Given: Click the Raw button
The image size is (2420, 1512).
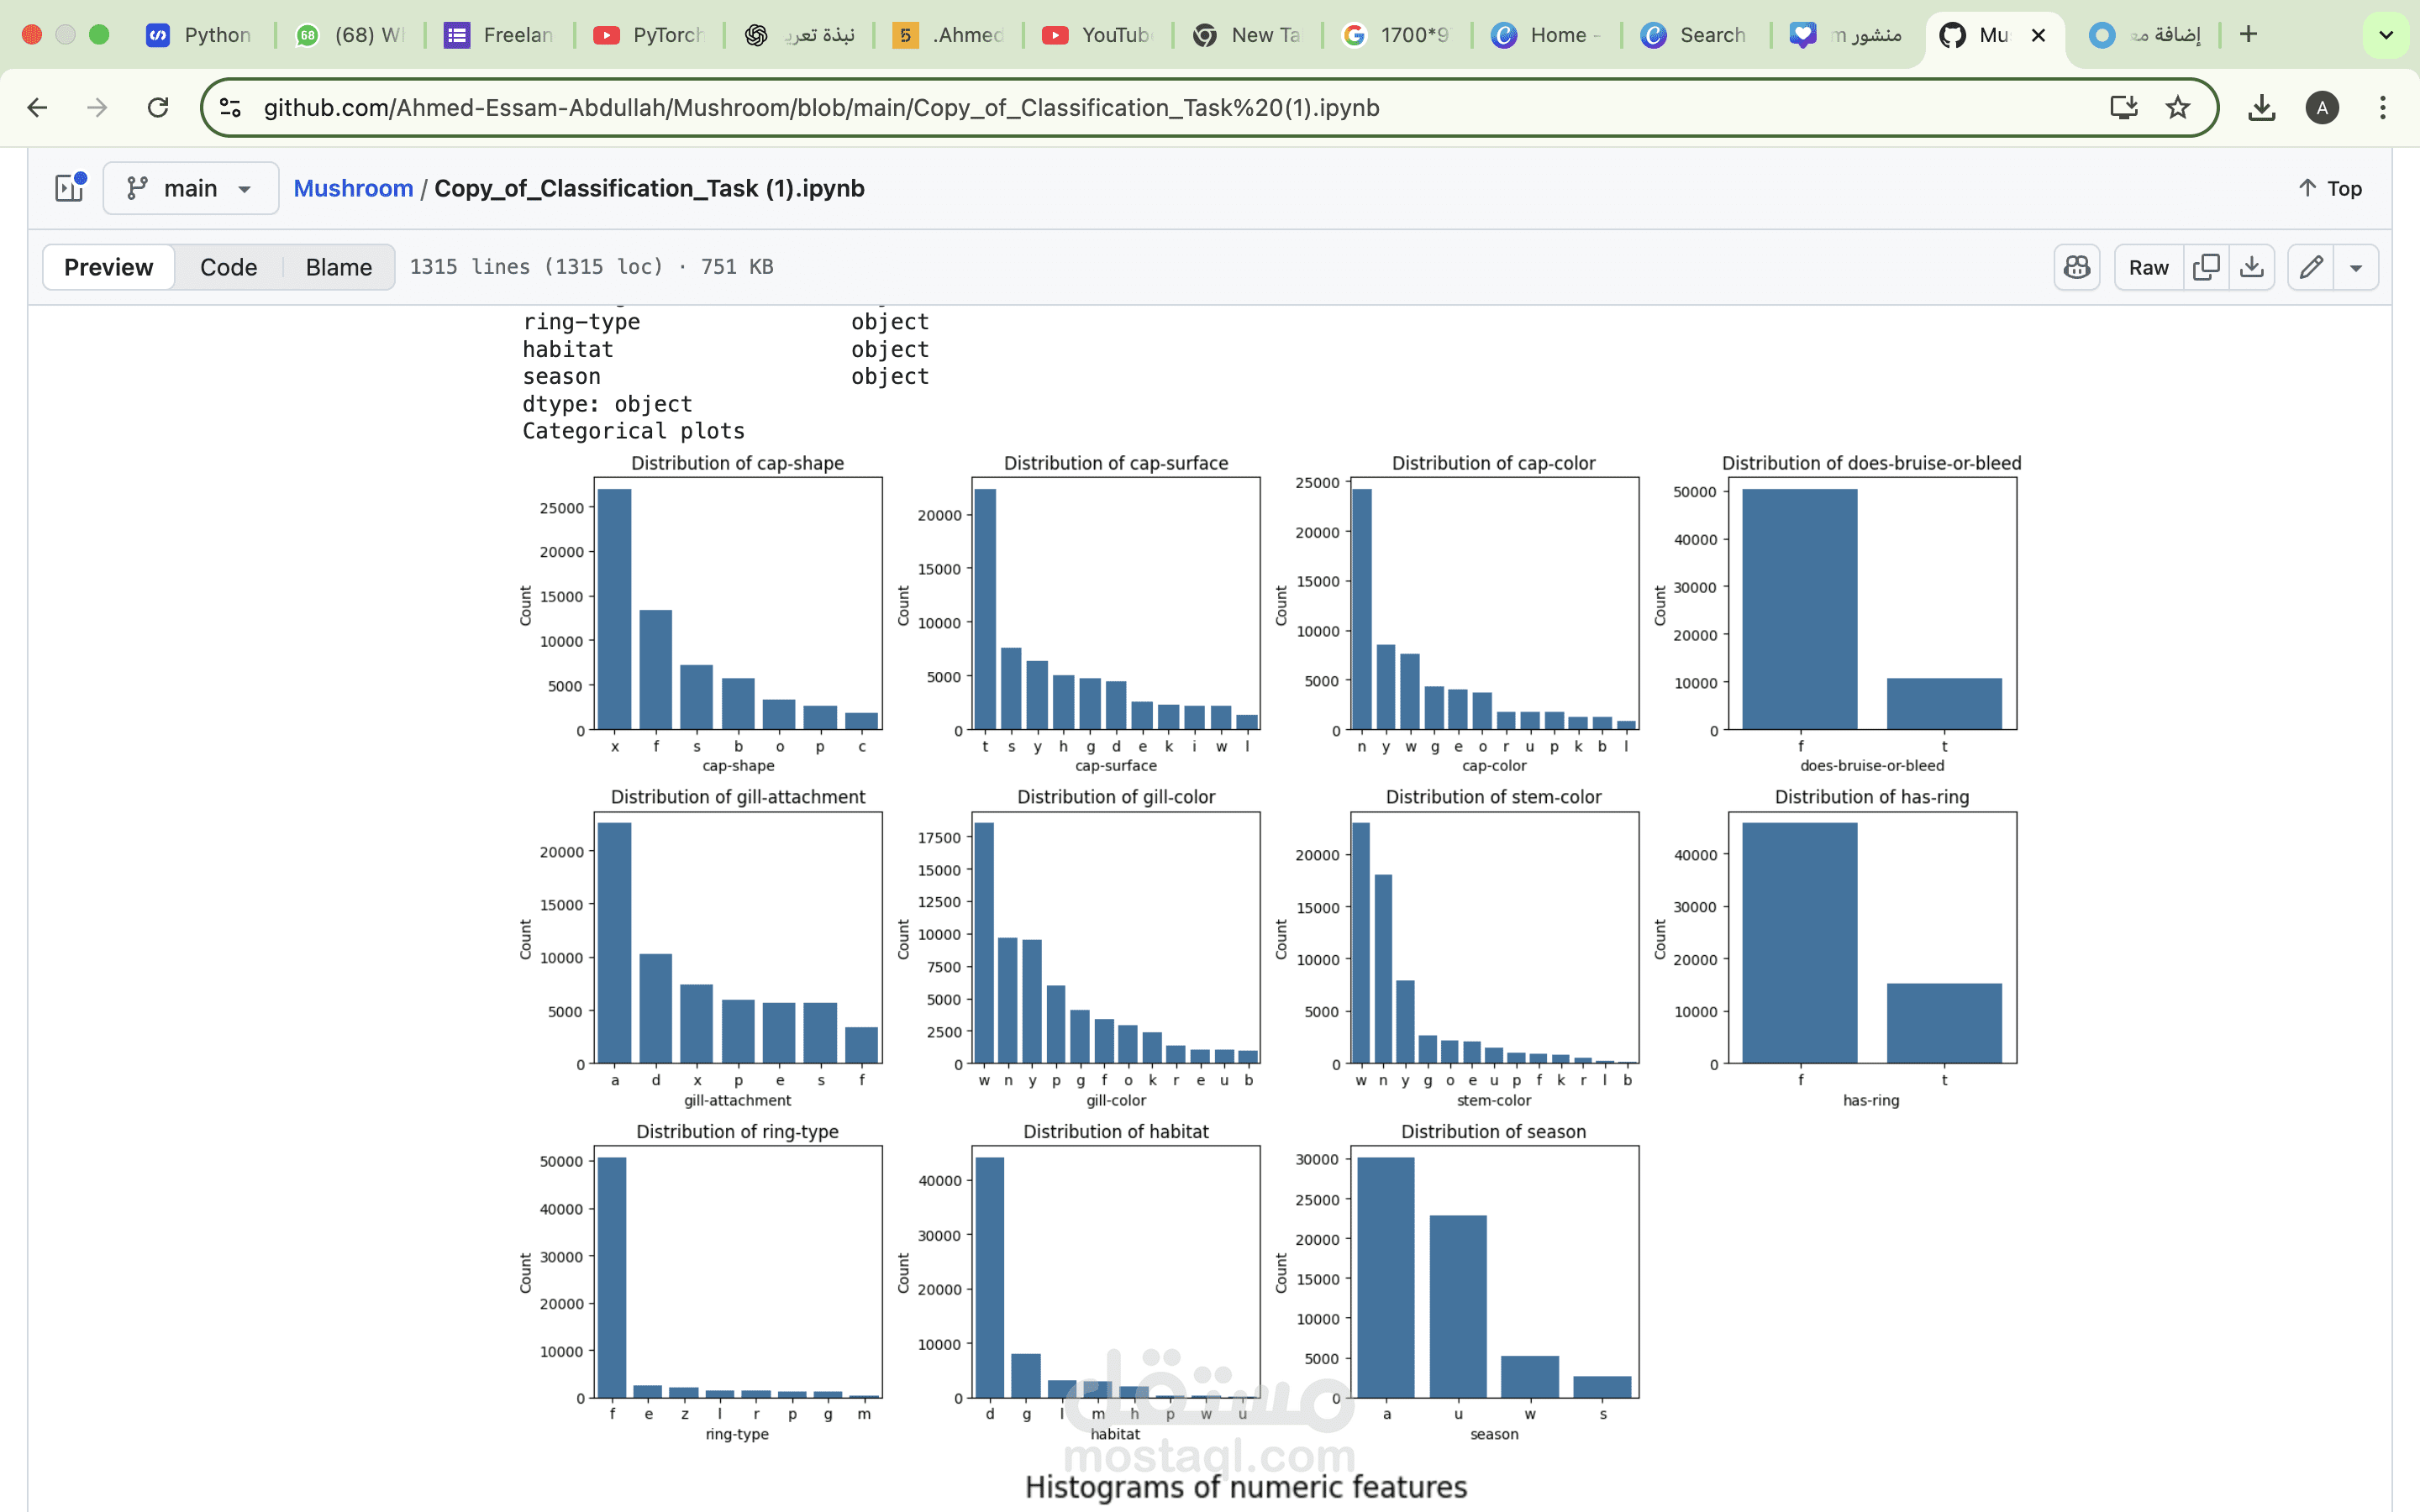Looking at the screenshot, I should point(2148,267).
